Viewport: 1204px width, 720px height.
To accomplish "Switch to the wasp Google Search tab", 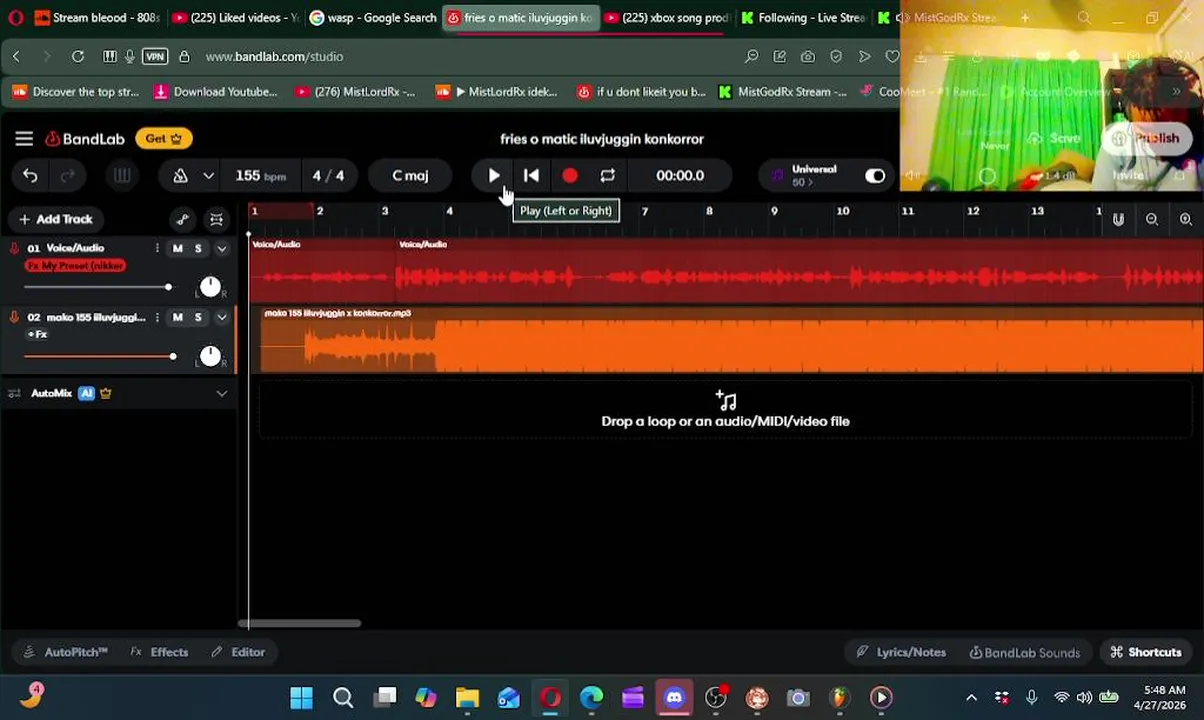I will (373, 18).
